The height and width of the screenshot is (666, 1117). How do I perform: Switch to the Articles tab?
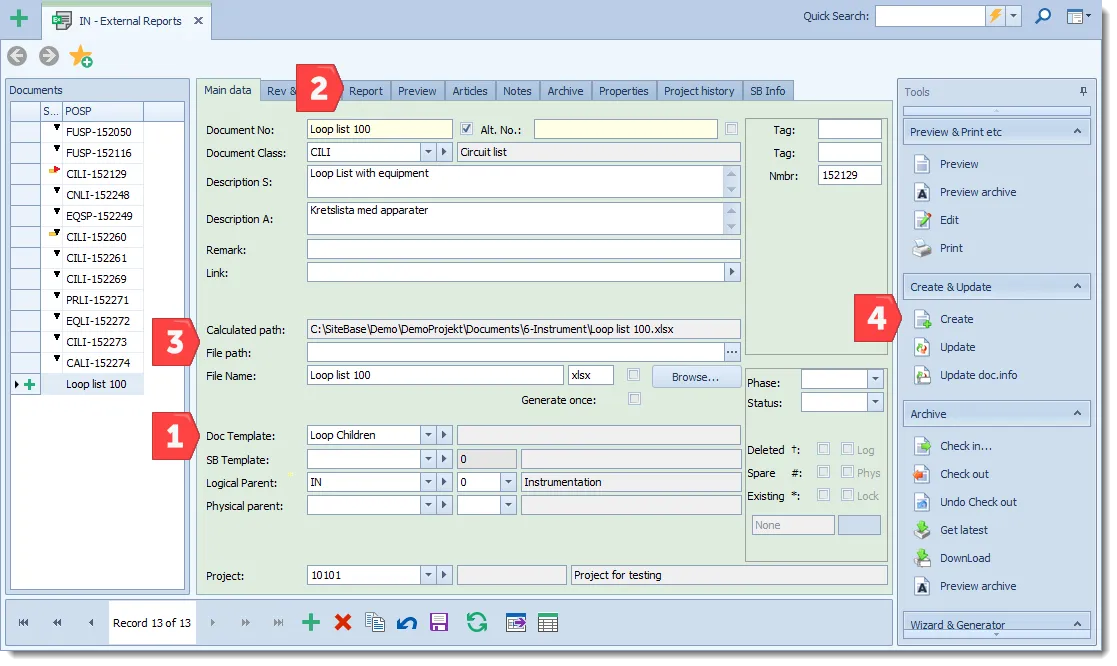pyautogui.click(x=470, y=91)
